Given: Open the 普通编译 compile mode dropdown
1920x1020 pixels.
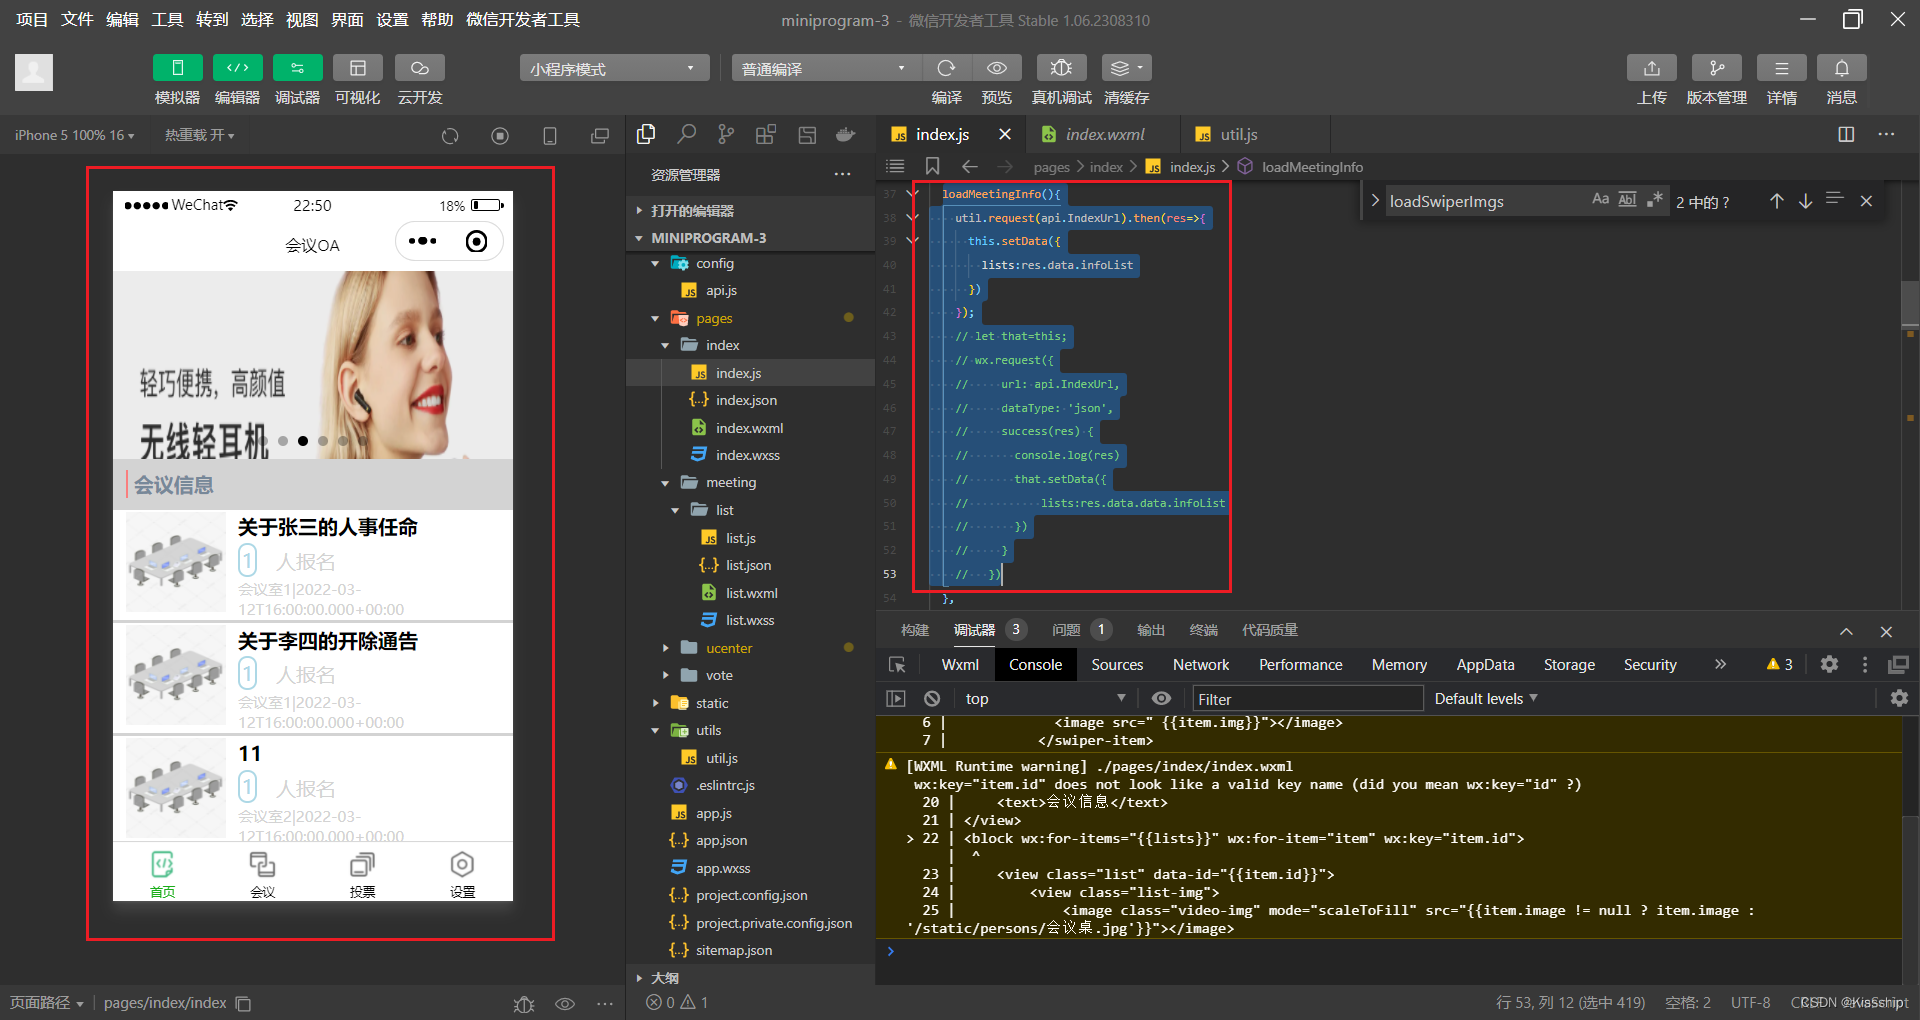Looking at the screenshot, I should [826, 68].
